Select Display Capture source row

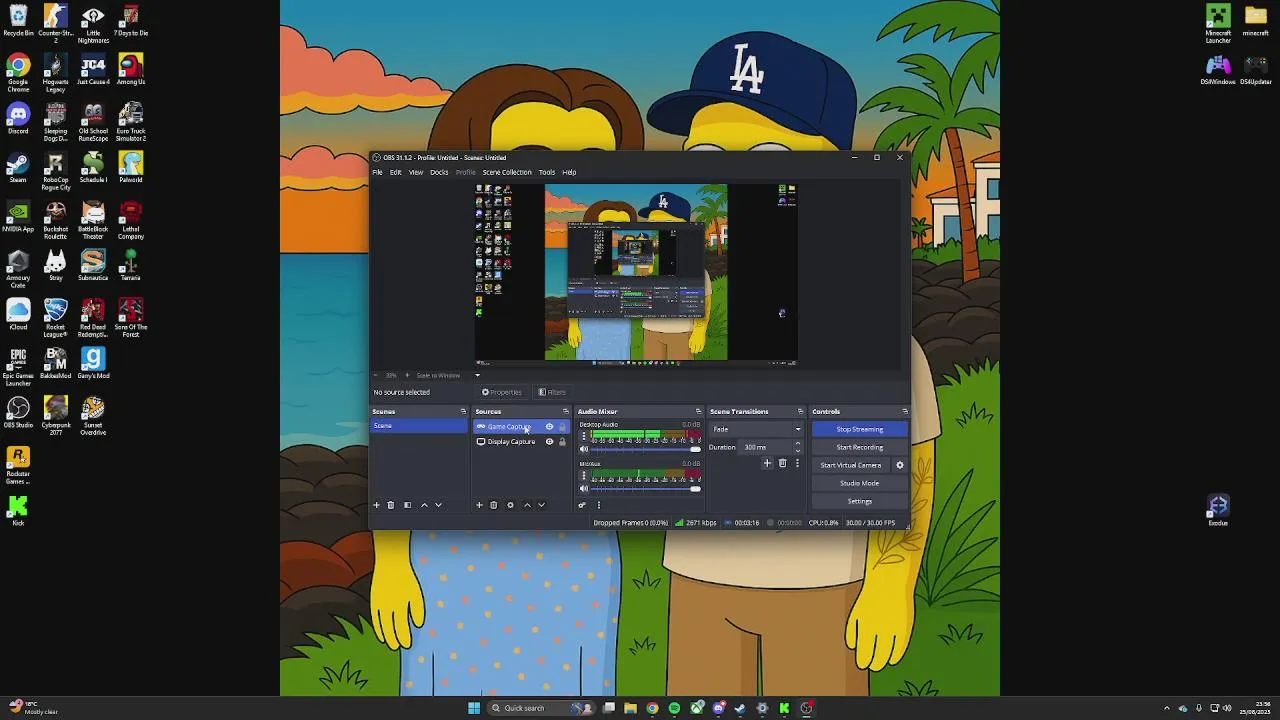click(521, 442)
